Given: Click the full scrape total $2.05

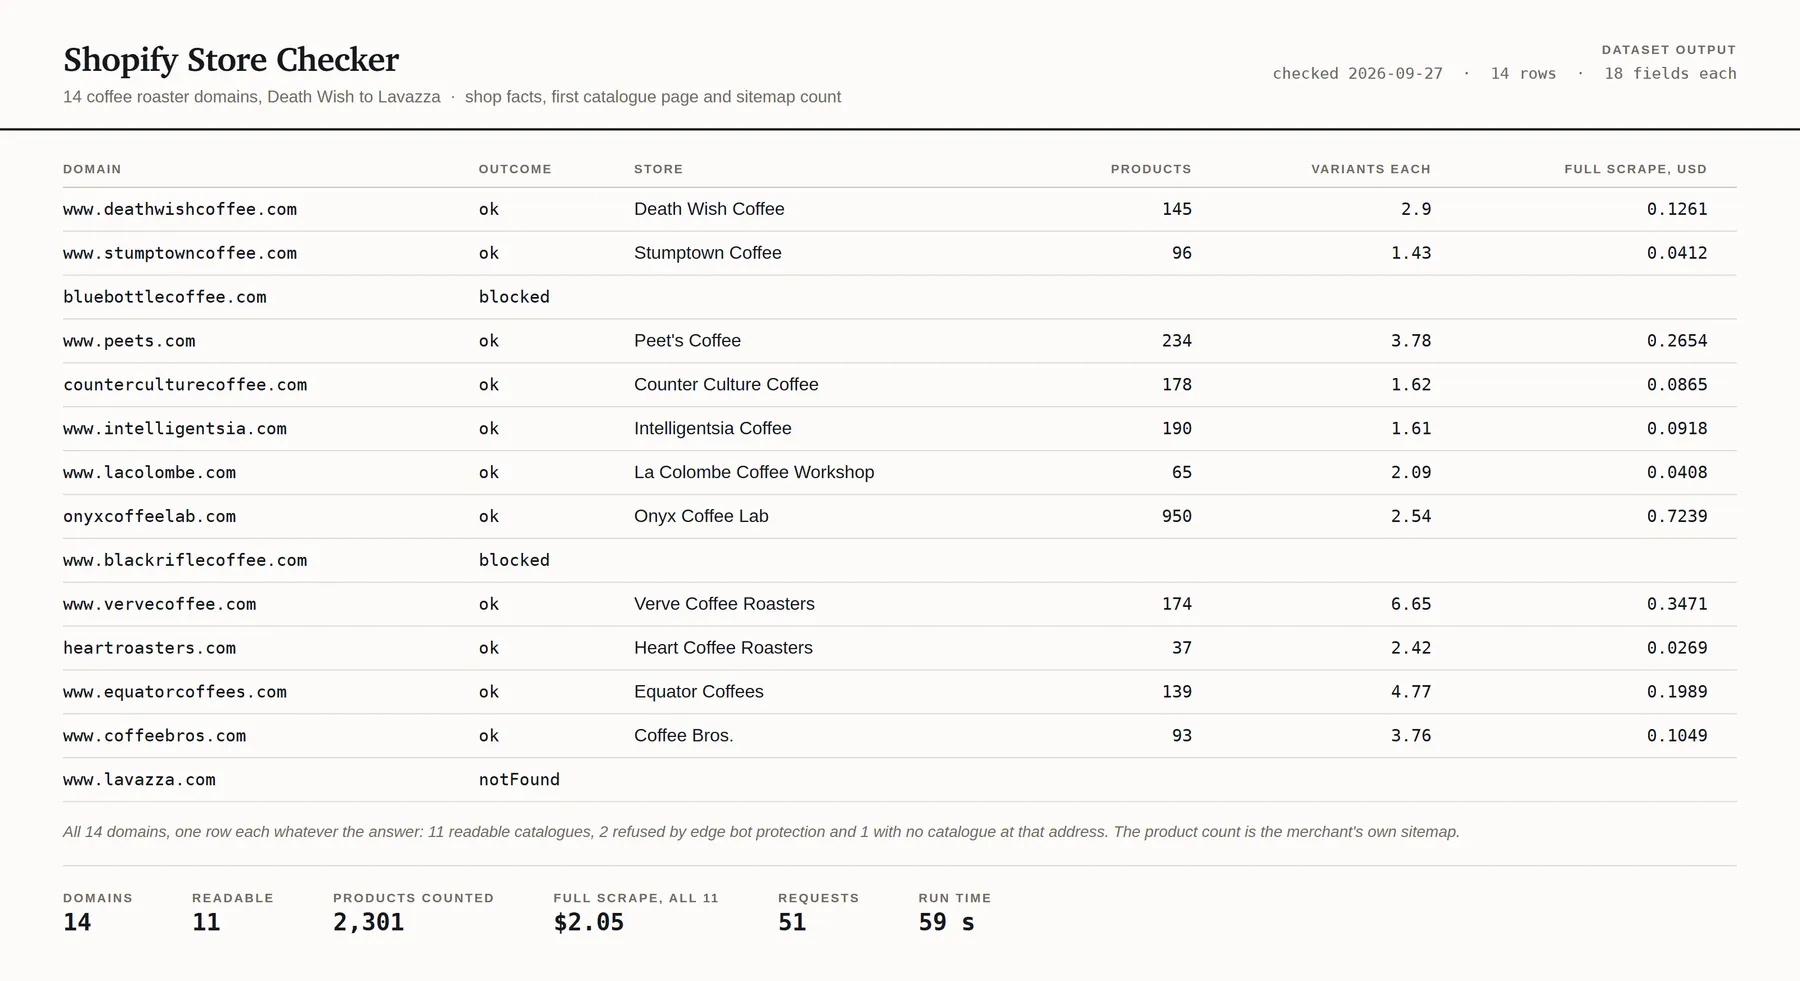Looking at the screenshot, I should (589, 923).
